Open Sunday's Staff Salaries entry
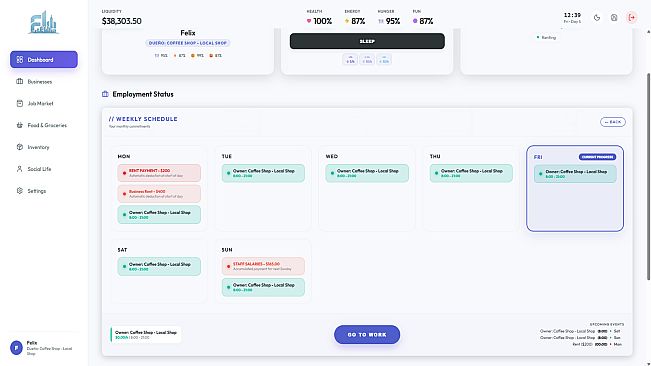This screenshot has width=651, height=366. click(263, 266)
